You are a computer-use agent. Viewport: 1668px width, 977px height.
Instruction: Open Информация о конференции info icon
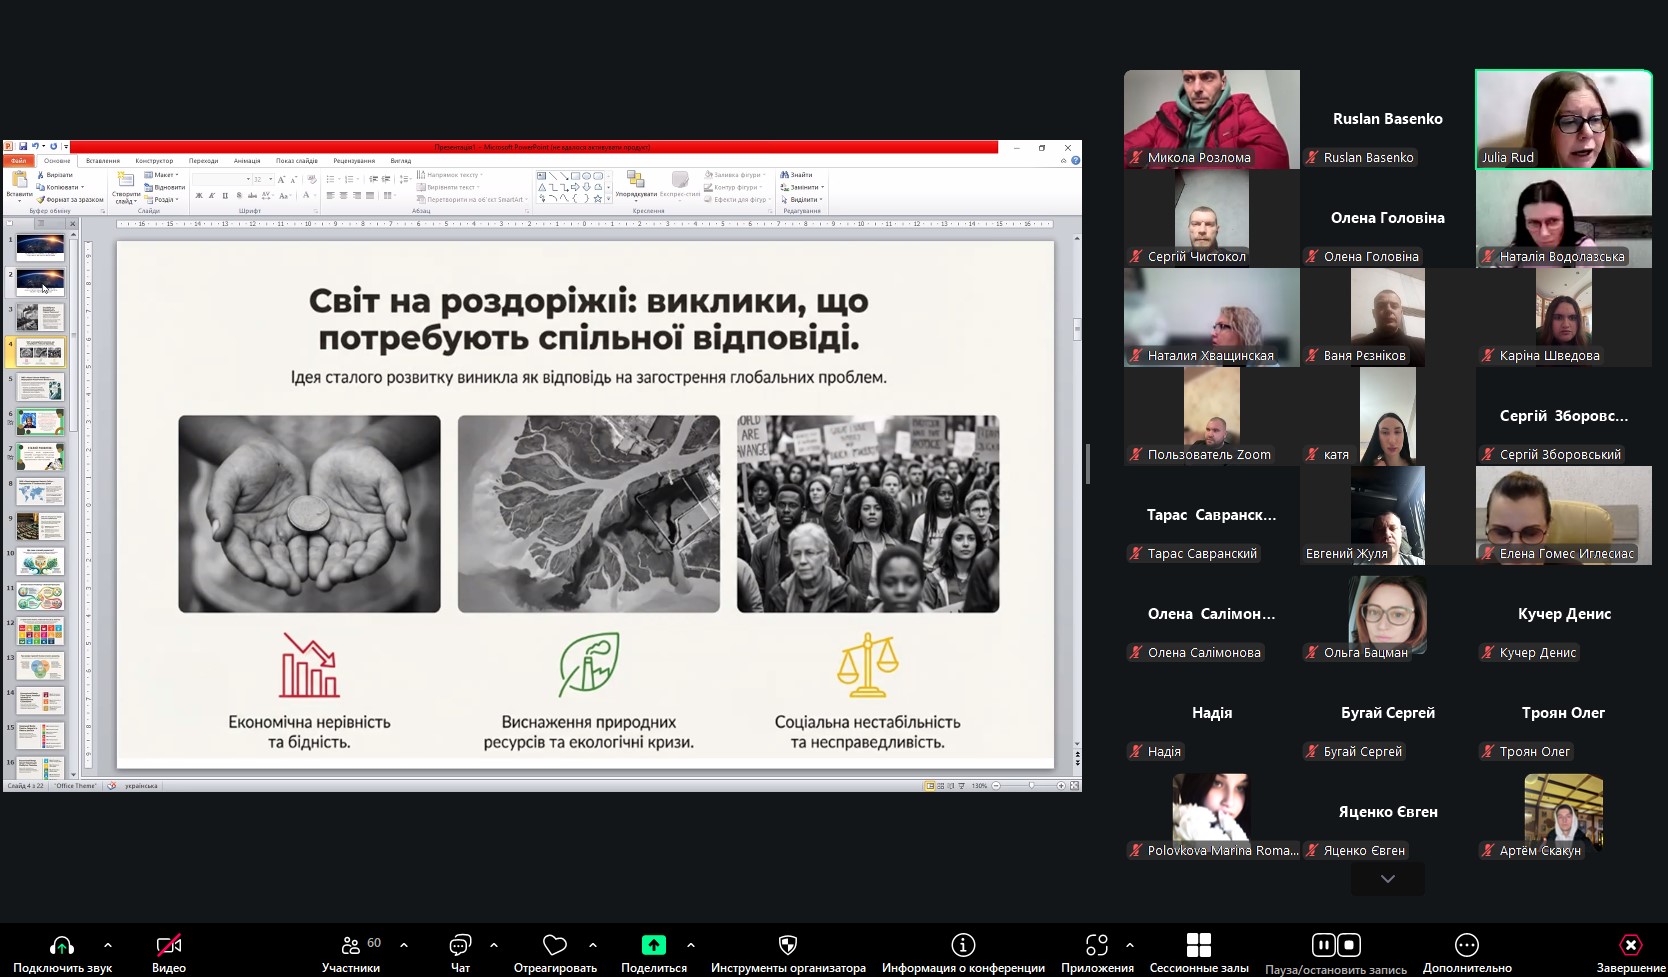tap(963, 945)
